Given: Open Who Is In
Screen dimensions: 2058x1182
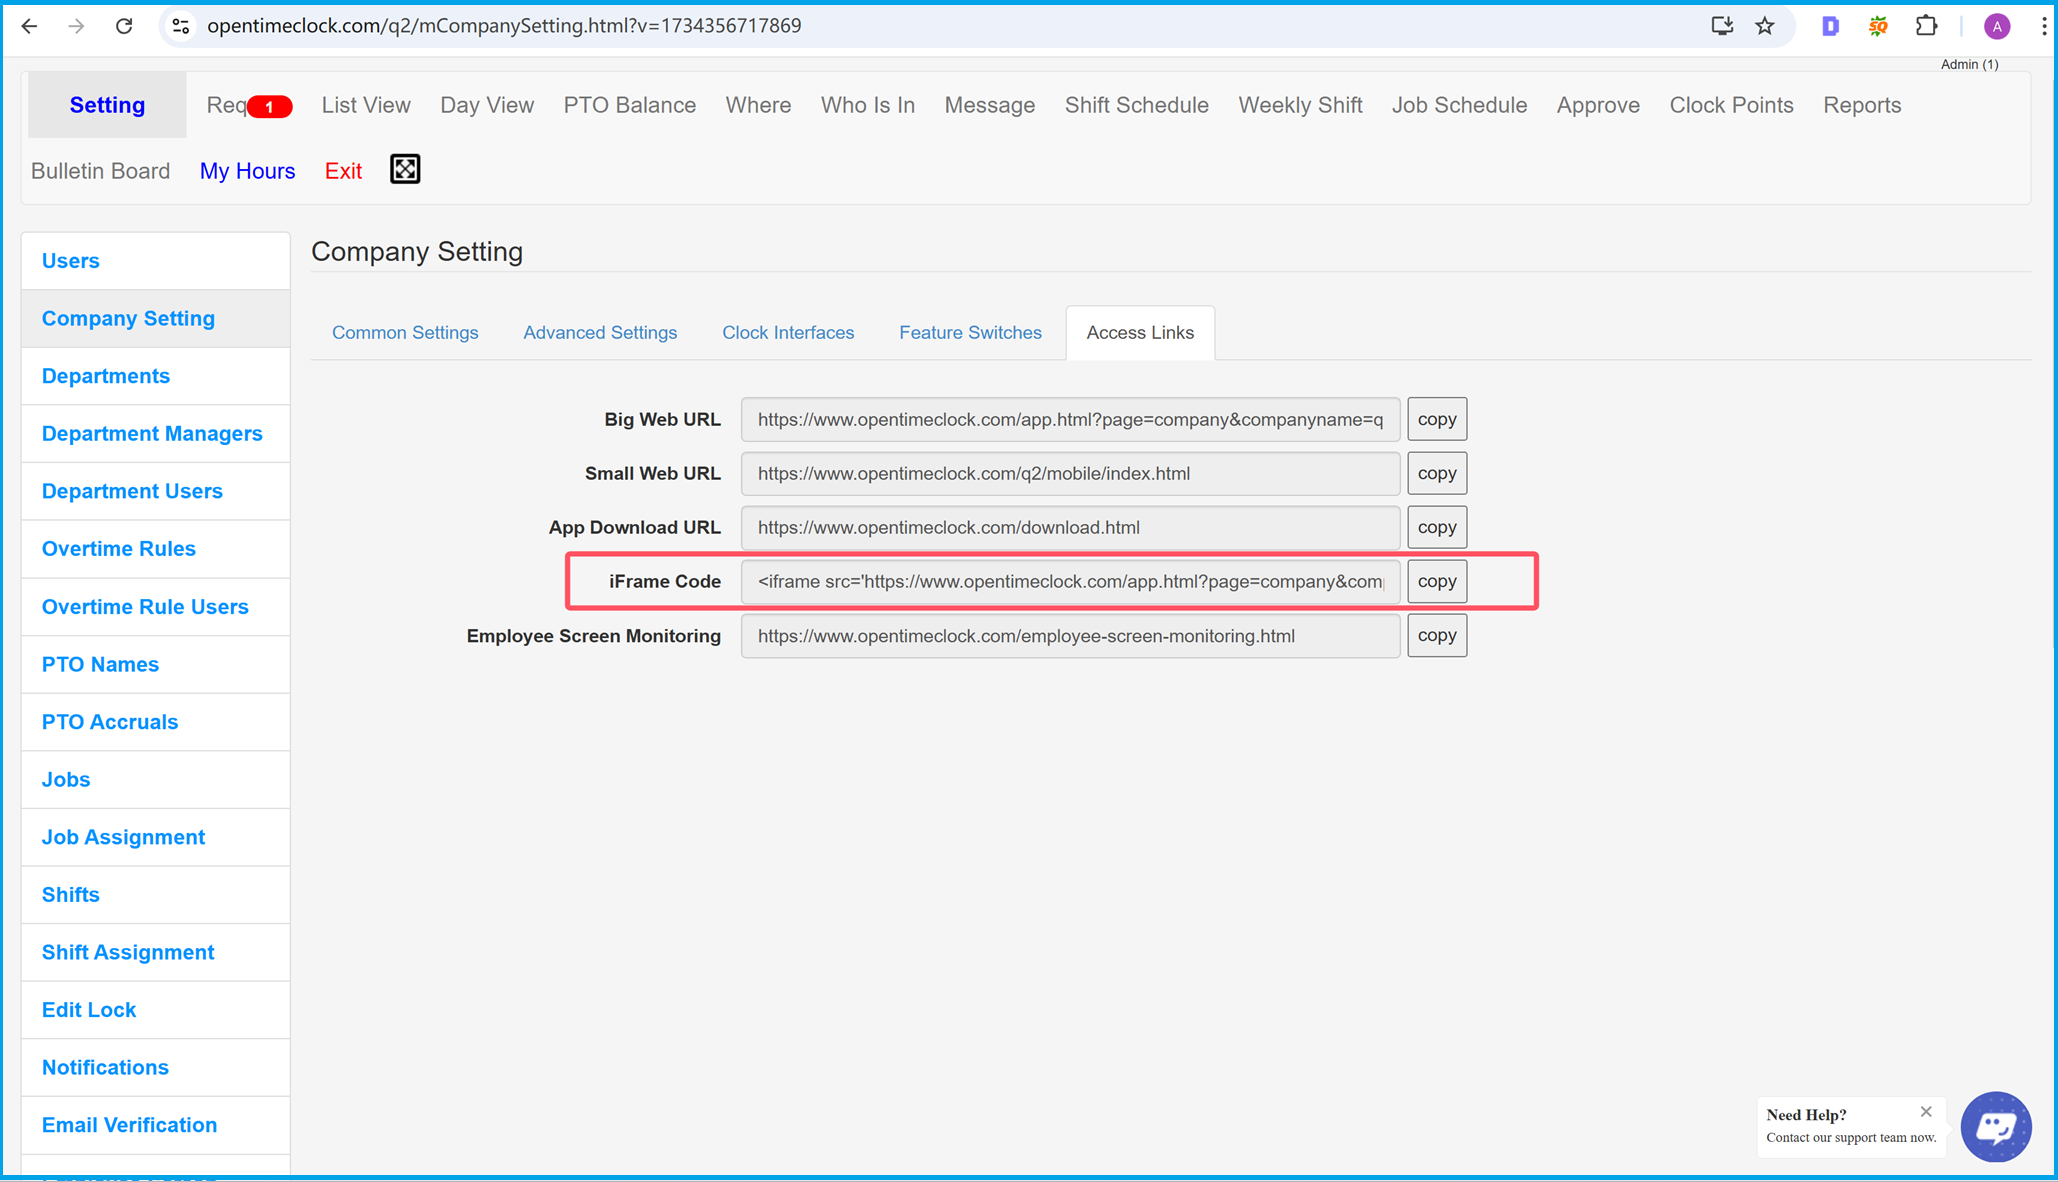Looking at the screenshot, I should (x=868, y=105).
